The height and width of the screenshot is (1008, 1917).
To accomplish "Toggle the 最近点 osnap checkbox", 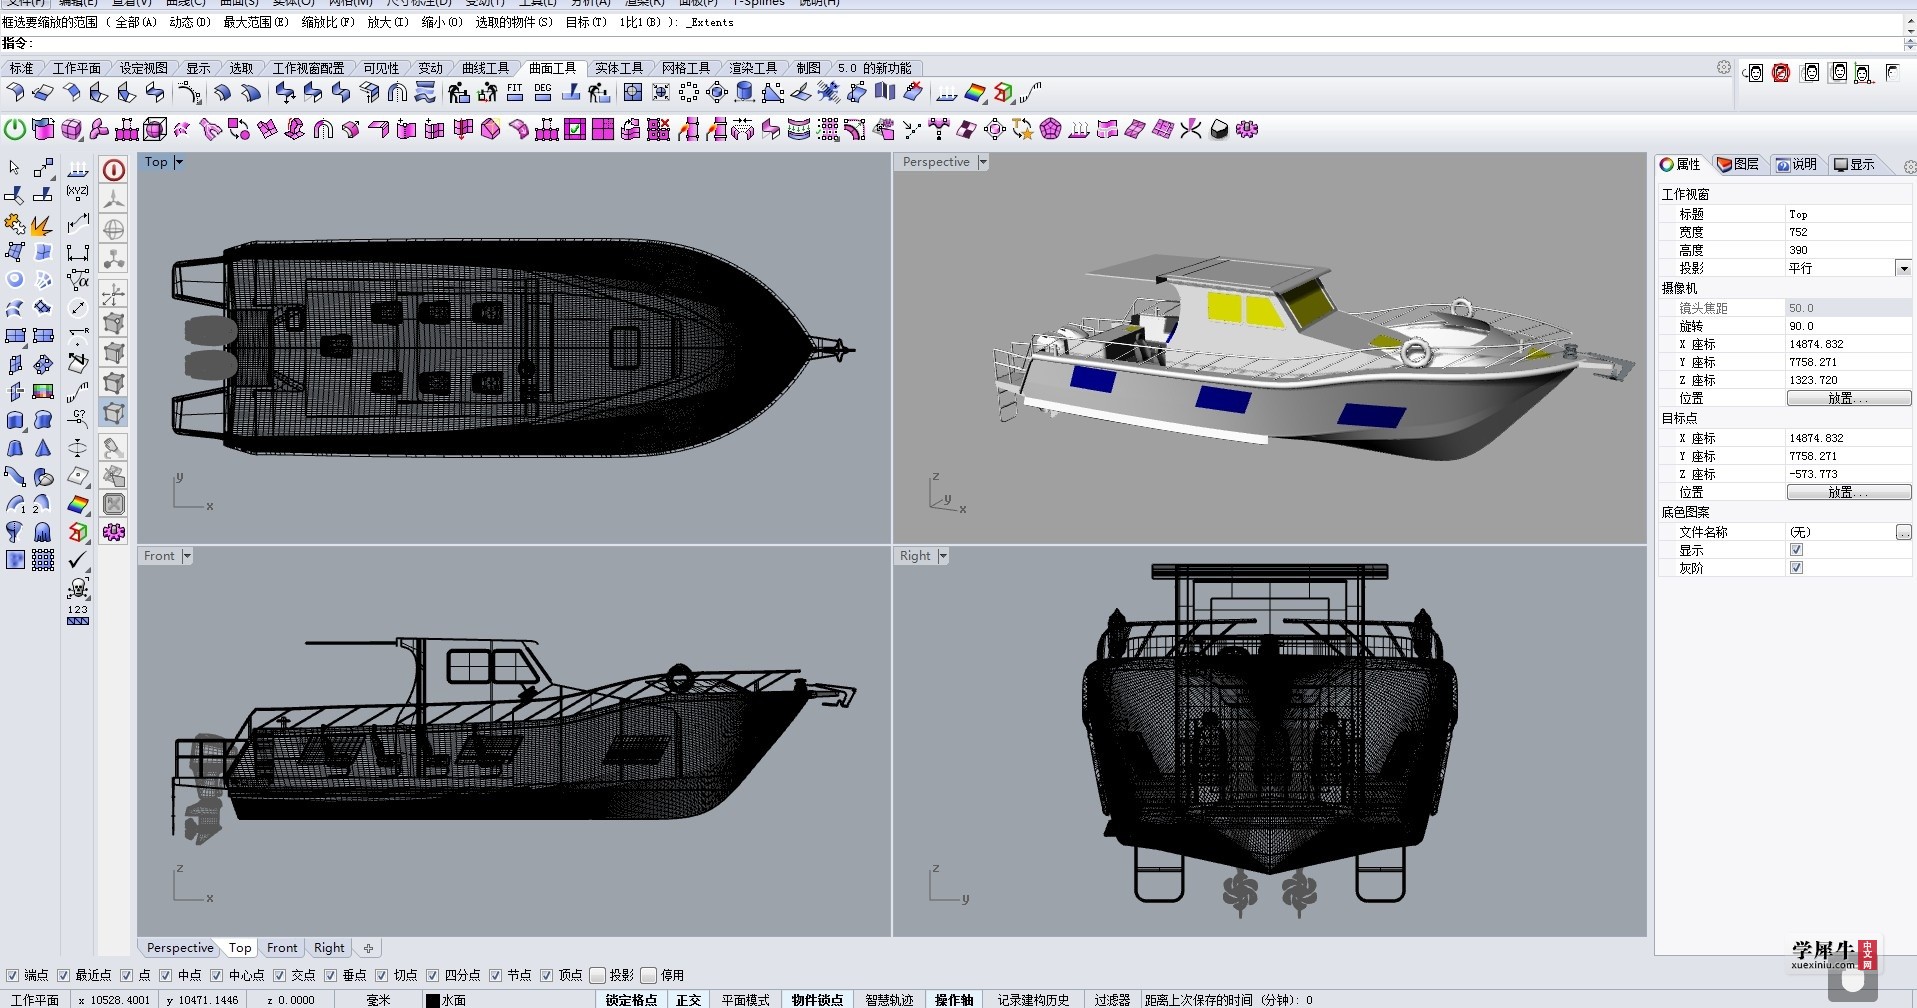I will pos(63,975).
